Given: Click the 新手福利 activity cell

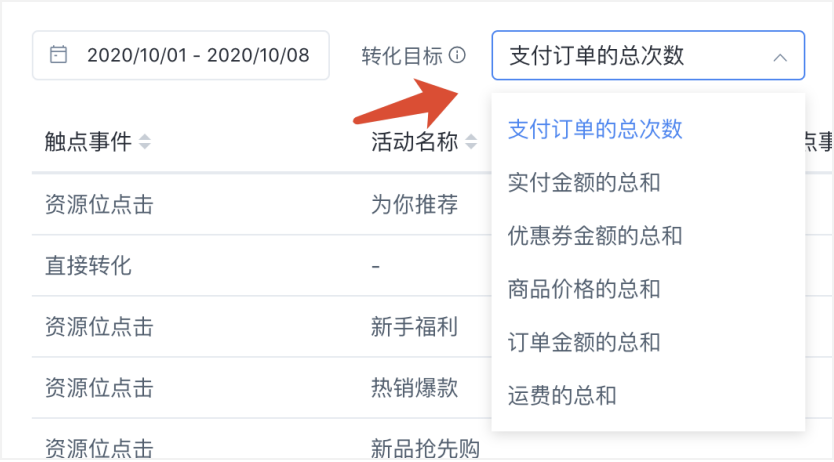Looking at the screenshot, I should tap(414, 326).
